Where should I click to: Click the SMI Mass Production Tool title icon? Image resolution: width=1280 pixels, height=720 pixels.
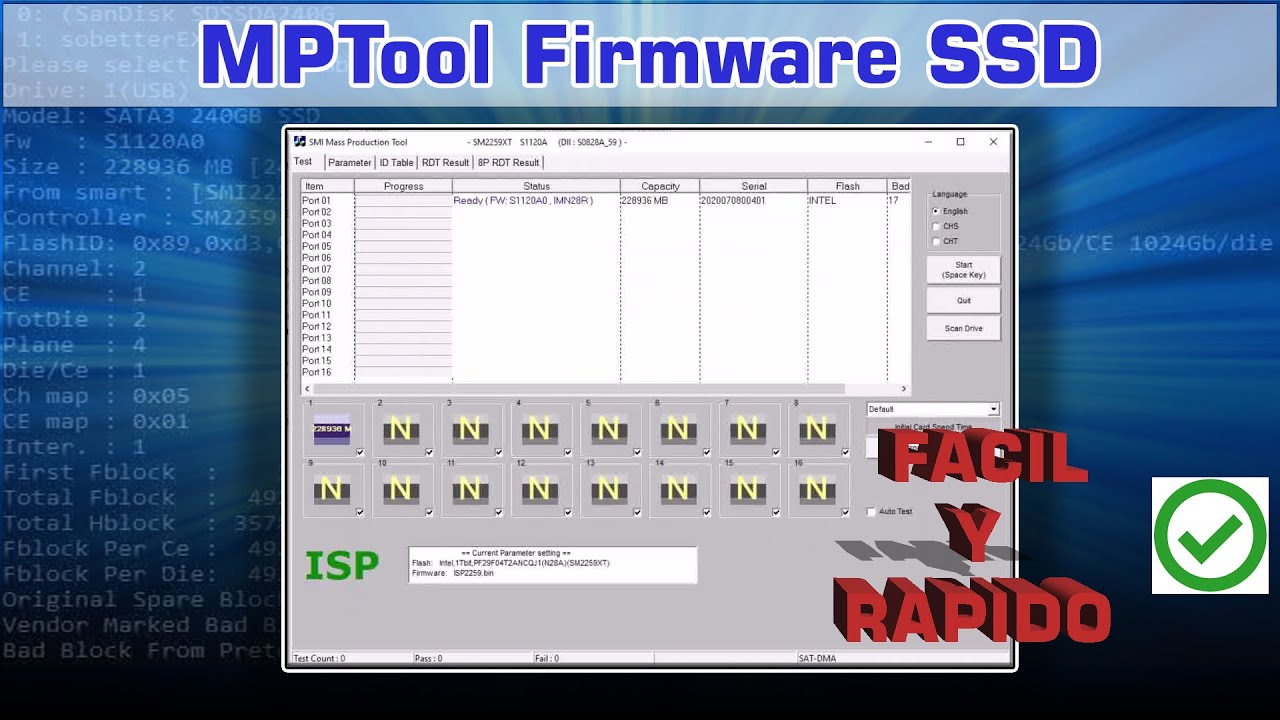(298, 142)
